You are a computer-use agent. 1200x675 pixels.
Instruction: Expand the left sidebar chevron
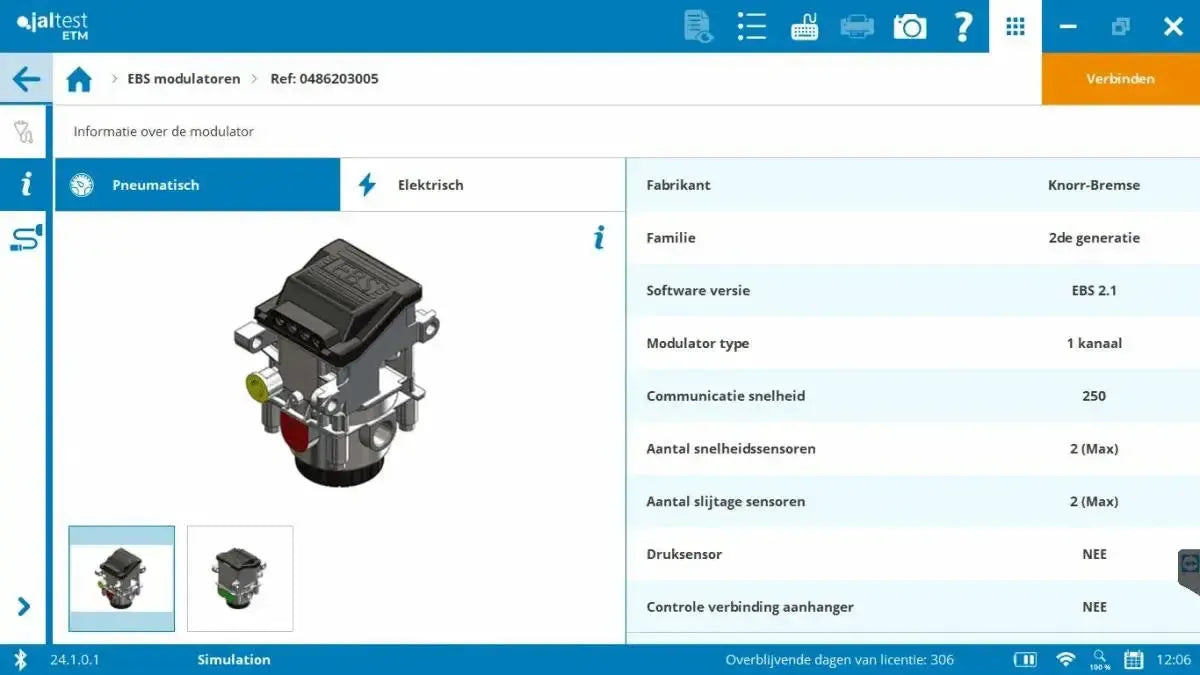coord(24,606)
